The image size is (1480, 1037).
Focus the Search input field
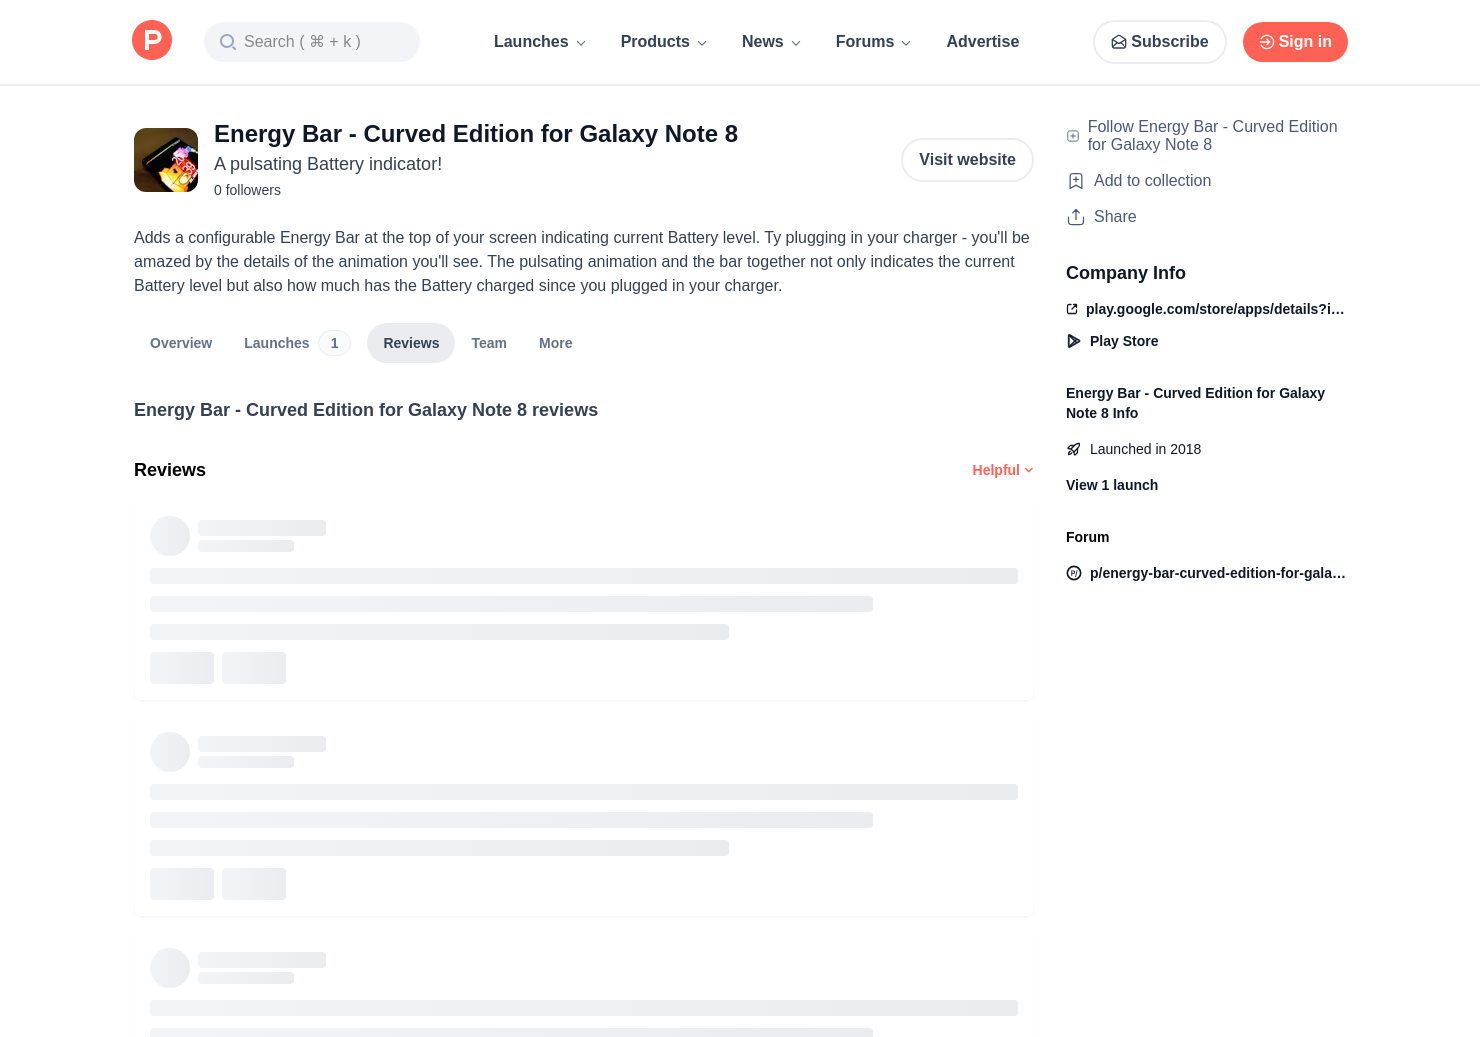click(312, 42)
